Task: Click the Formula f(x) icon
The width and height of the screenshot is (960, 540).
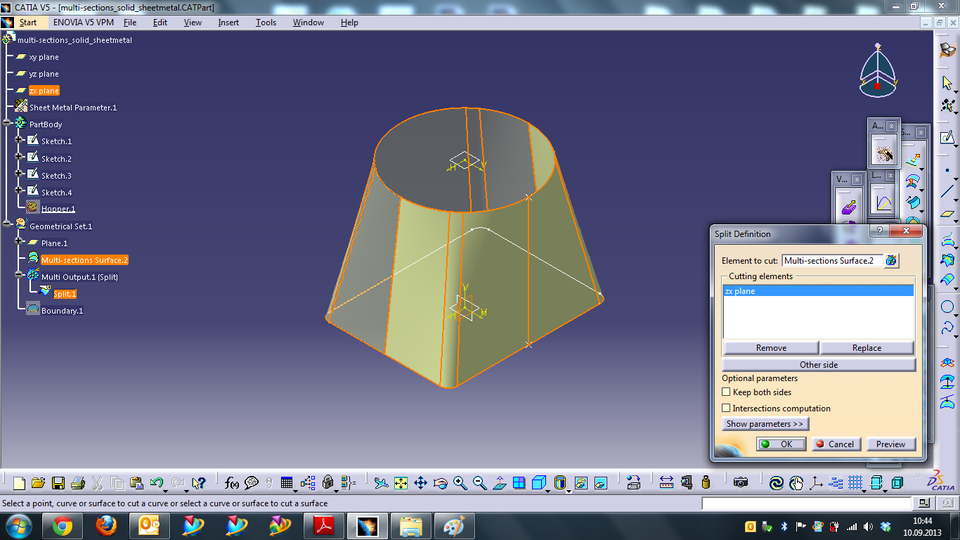Action: 232,483
